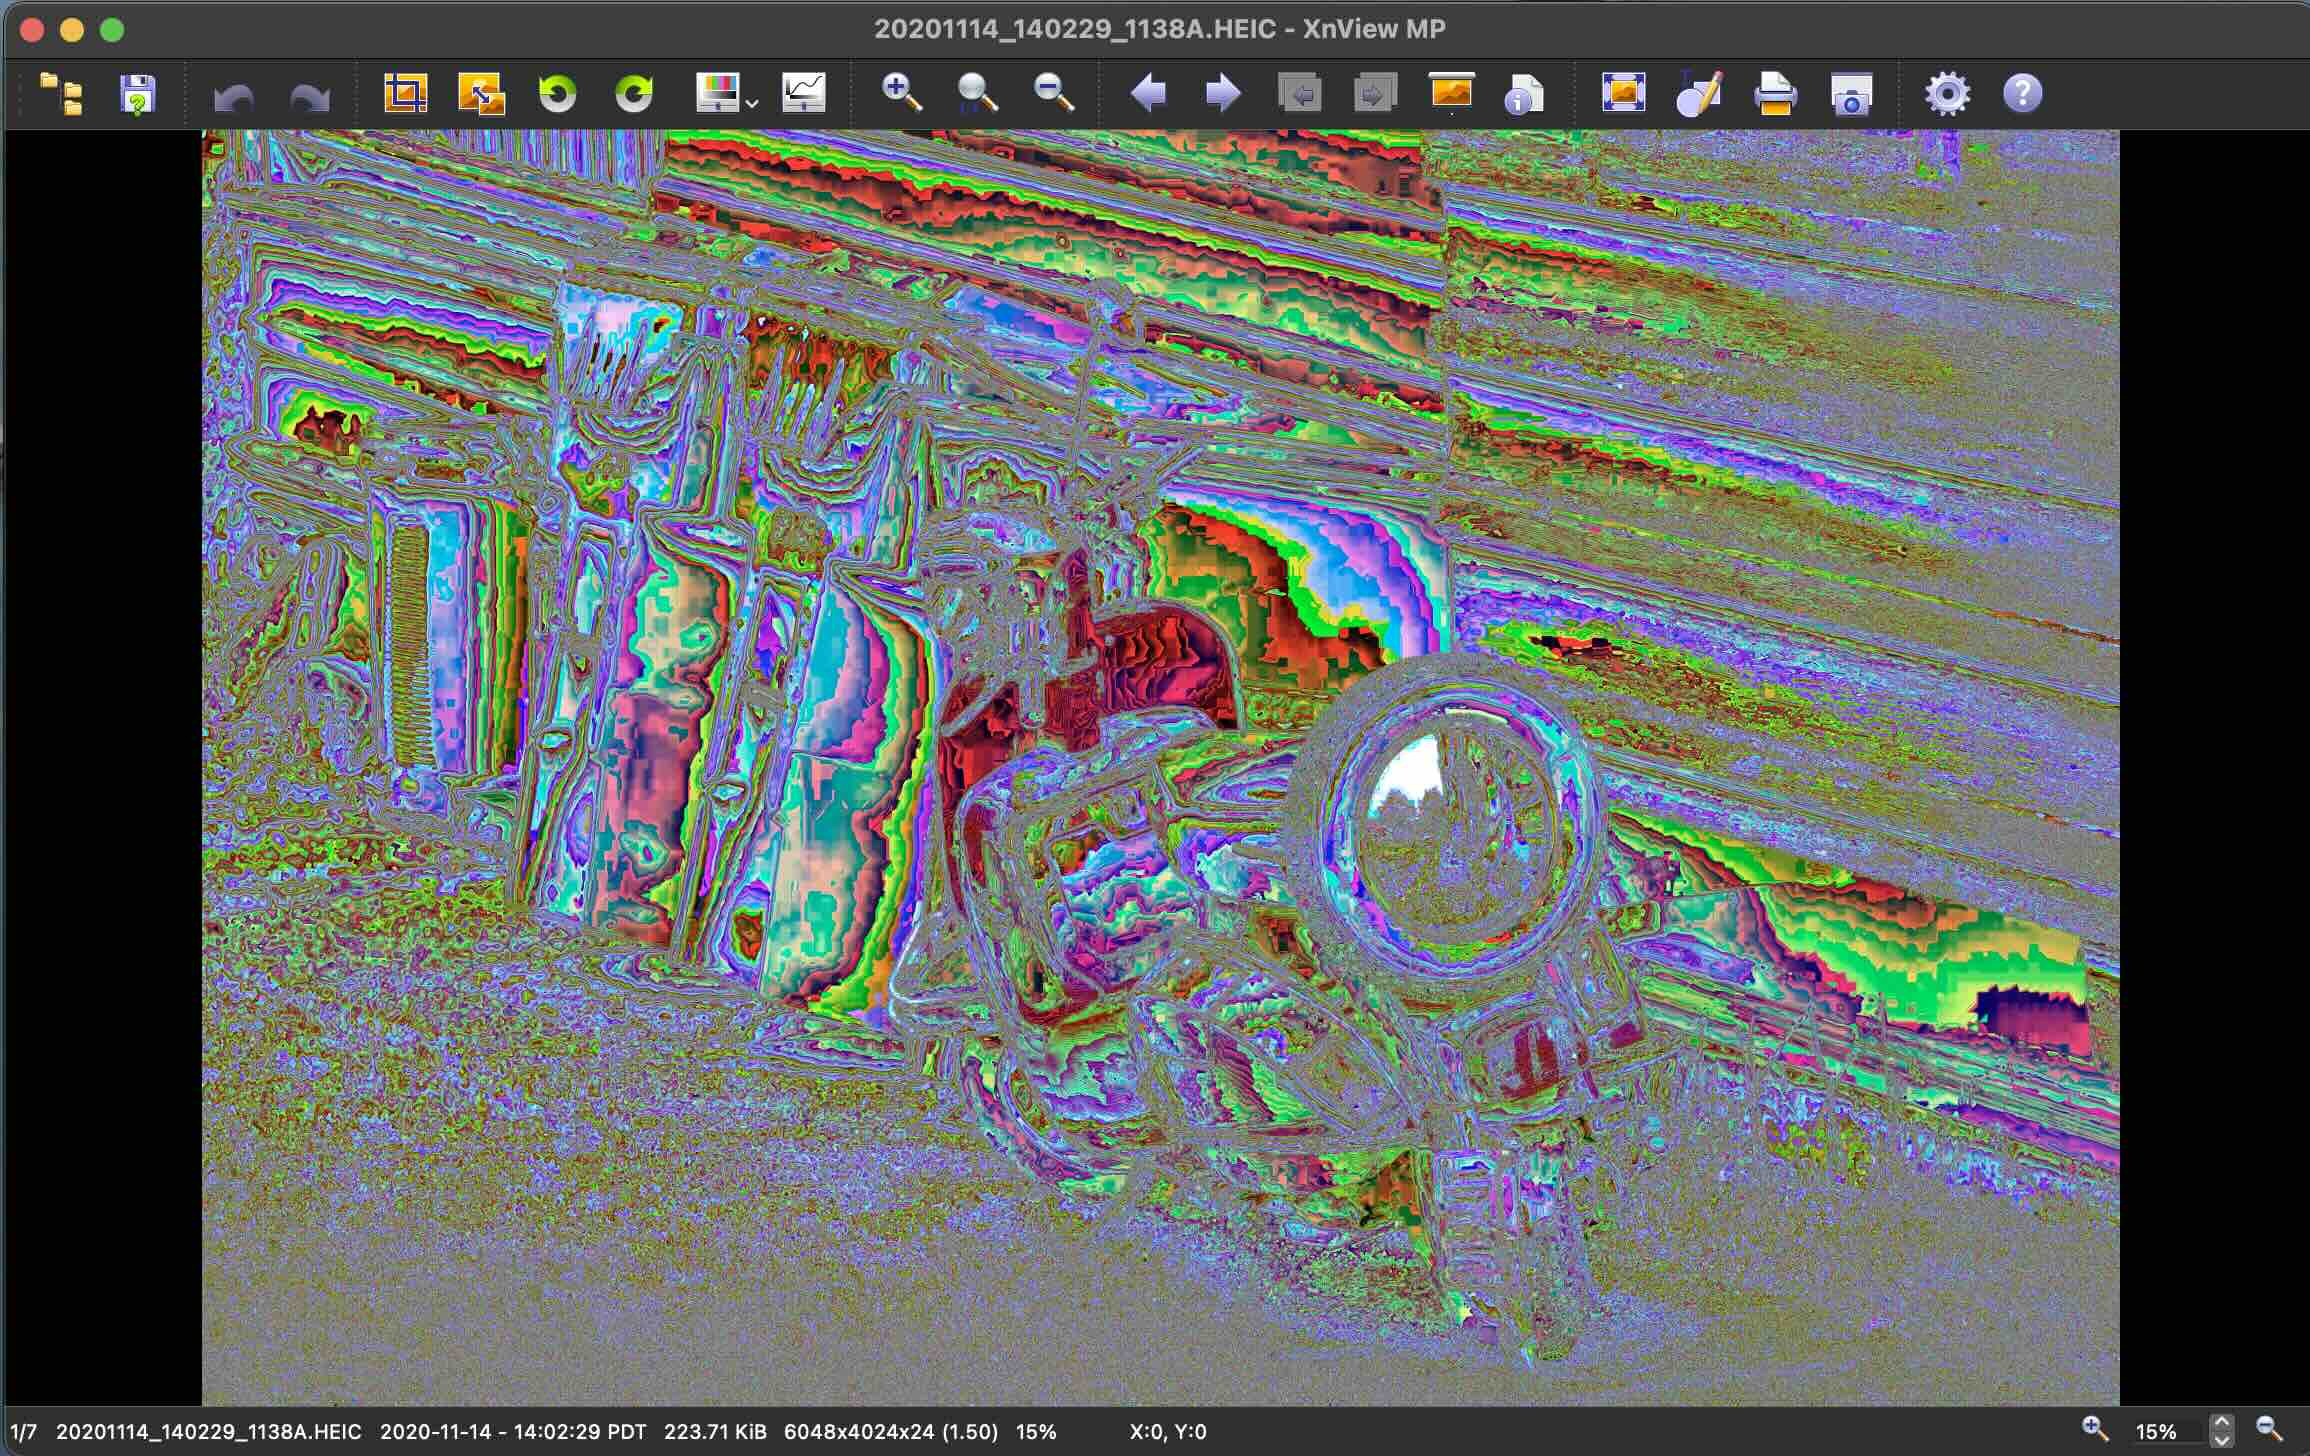Go to next image with right arrow

tap(1223, 94)
